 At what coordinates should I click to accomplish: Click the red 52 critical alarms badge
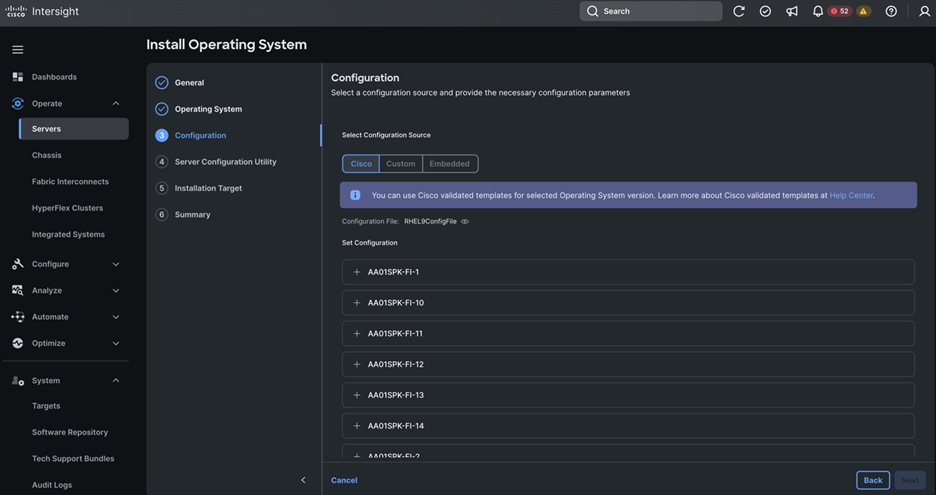coord(840,11)
